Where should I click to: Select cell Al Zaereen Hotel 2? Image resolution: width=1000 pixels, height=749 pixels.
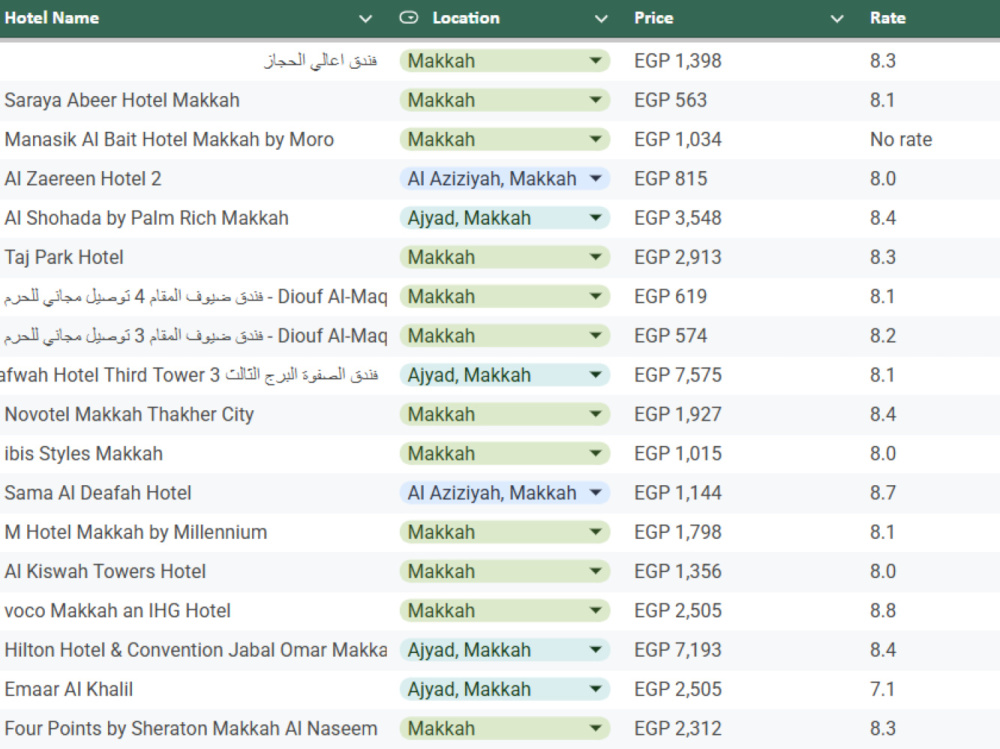click(83, 179)
